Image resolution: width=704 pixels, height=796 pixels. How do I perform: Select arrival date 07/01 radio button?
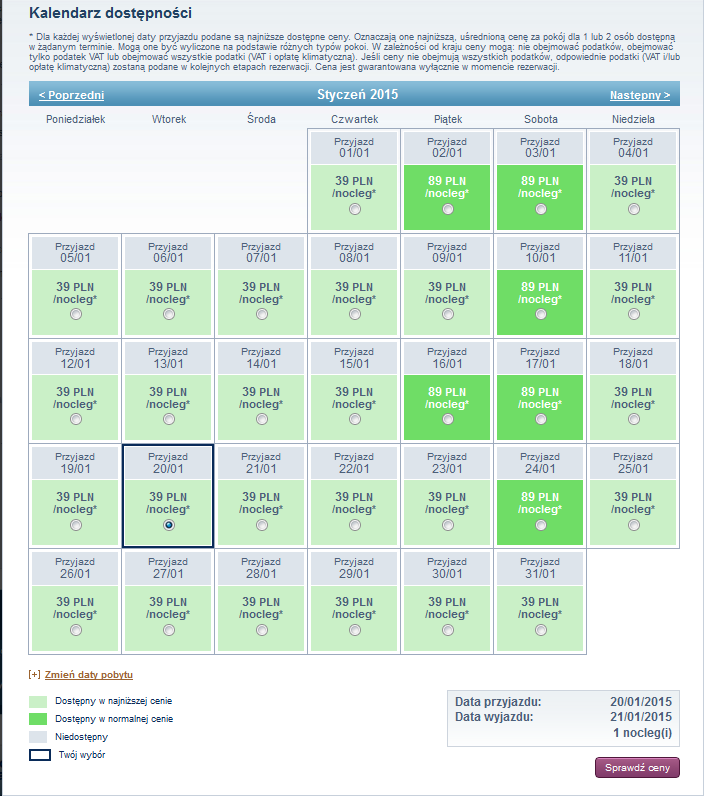(x=262, y=314)
